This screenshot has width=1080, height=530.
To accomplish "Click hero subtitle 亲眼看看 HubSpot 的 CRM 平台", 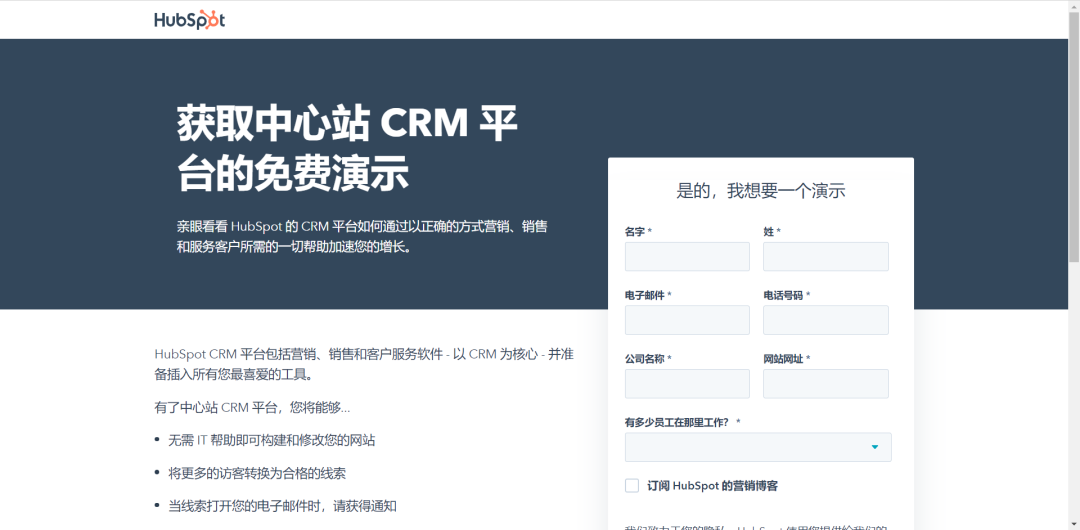I will 362,236.
